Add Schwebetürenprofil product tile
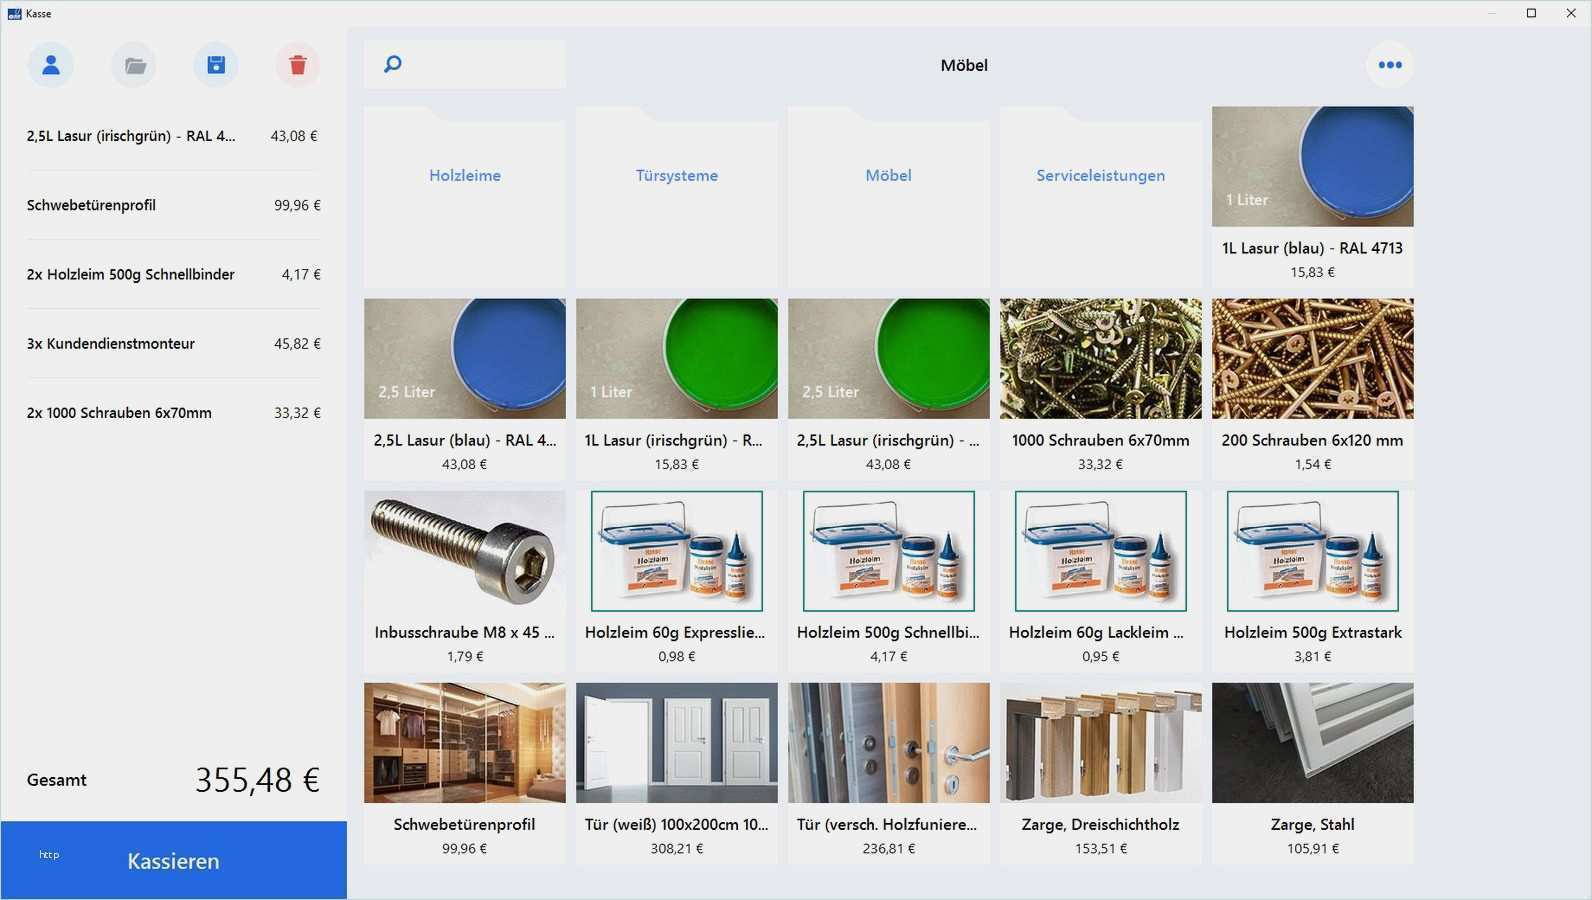The width and height of the screenshot is (1592, 900). pos(465,773)
